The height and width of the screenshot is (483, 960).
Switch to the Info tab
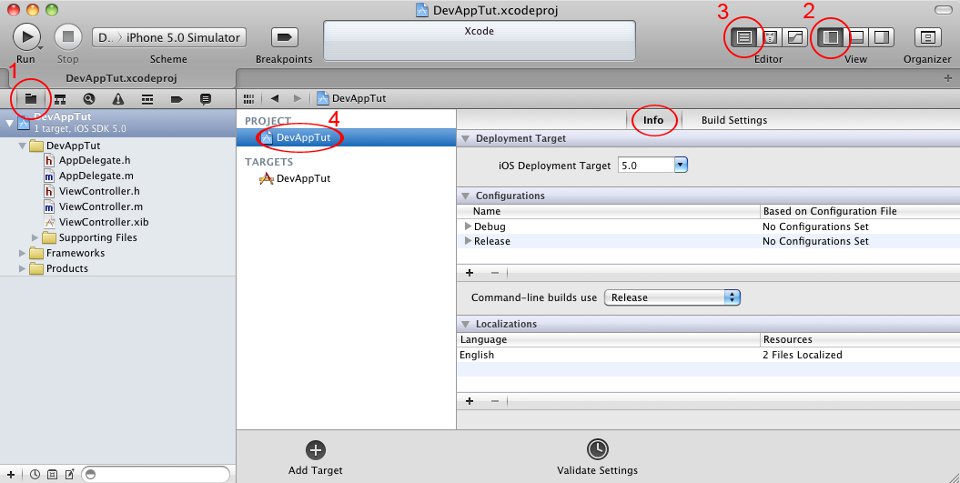pyautogui.click(x=653, y=120)
